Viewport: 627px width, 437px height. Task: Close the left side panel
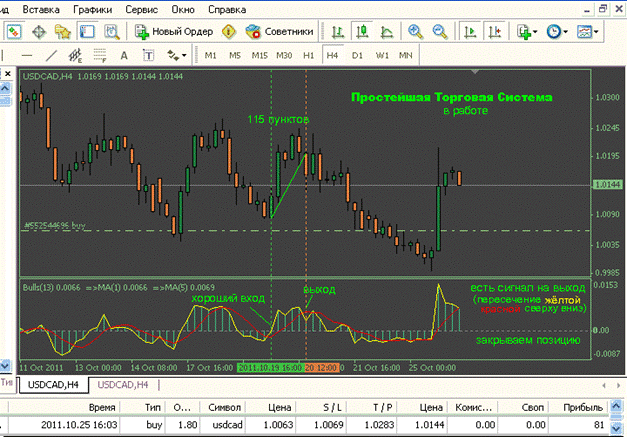coord(8,74)
